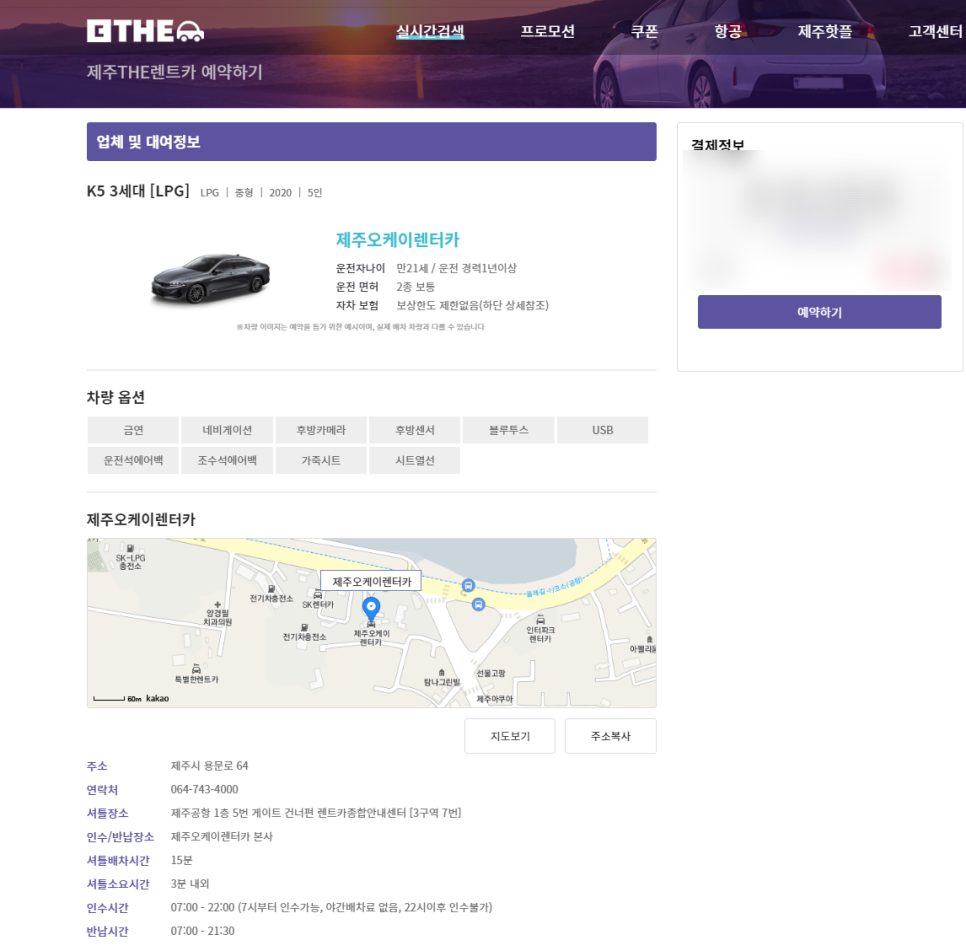Click the 인터파크 렌터카 icon on map

coord(540,620)
